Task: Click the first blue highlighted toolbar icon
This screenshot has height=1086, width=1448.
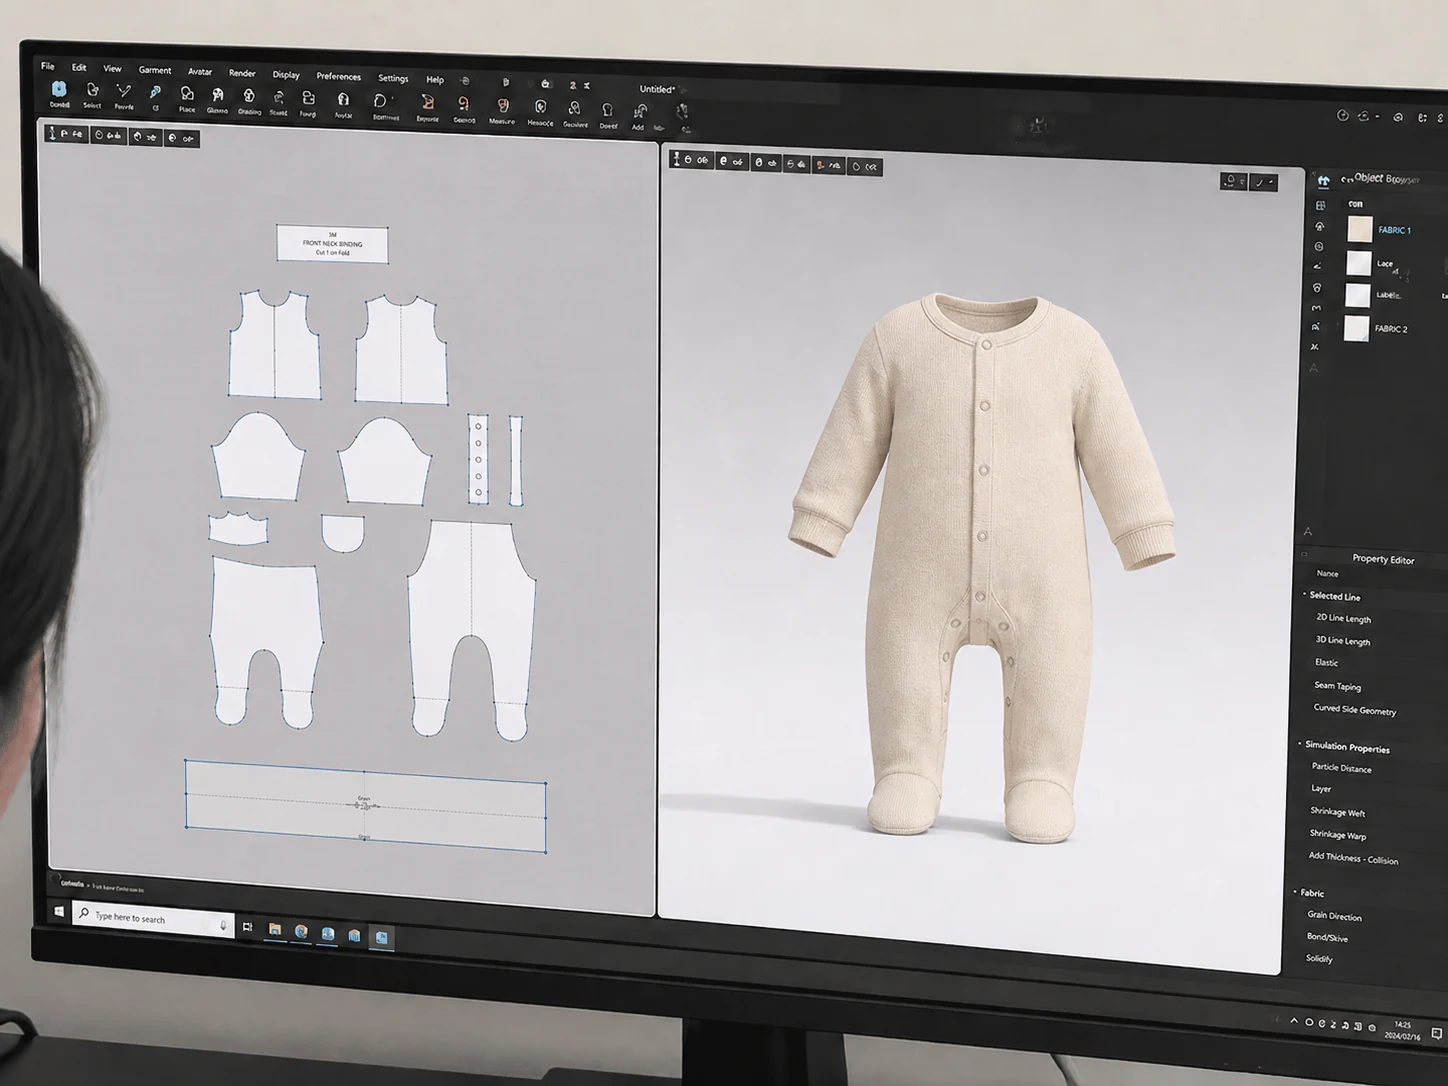Action: 59,89
